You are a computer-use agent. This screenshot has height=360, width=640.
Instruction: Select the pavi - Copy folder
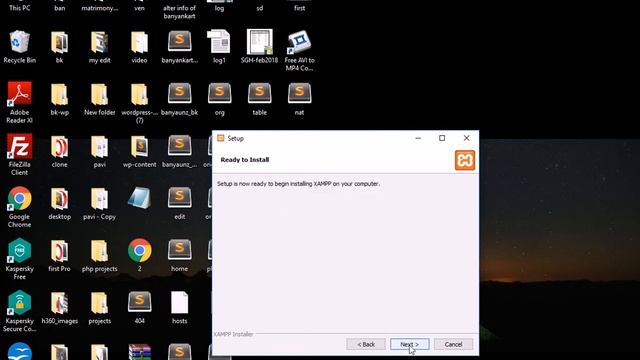click(100, 199)
